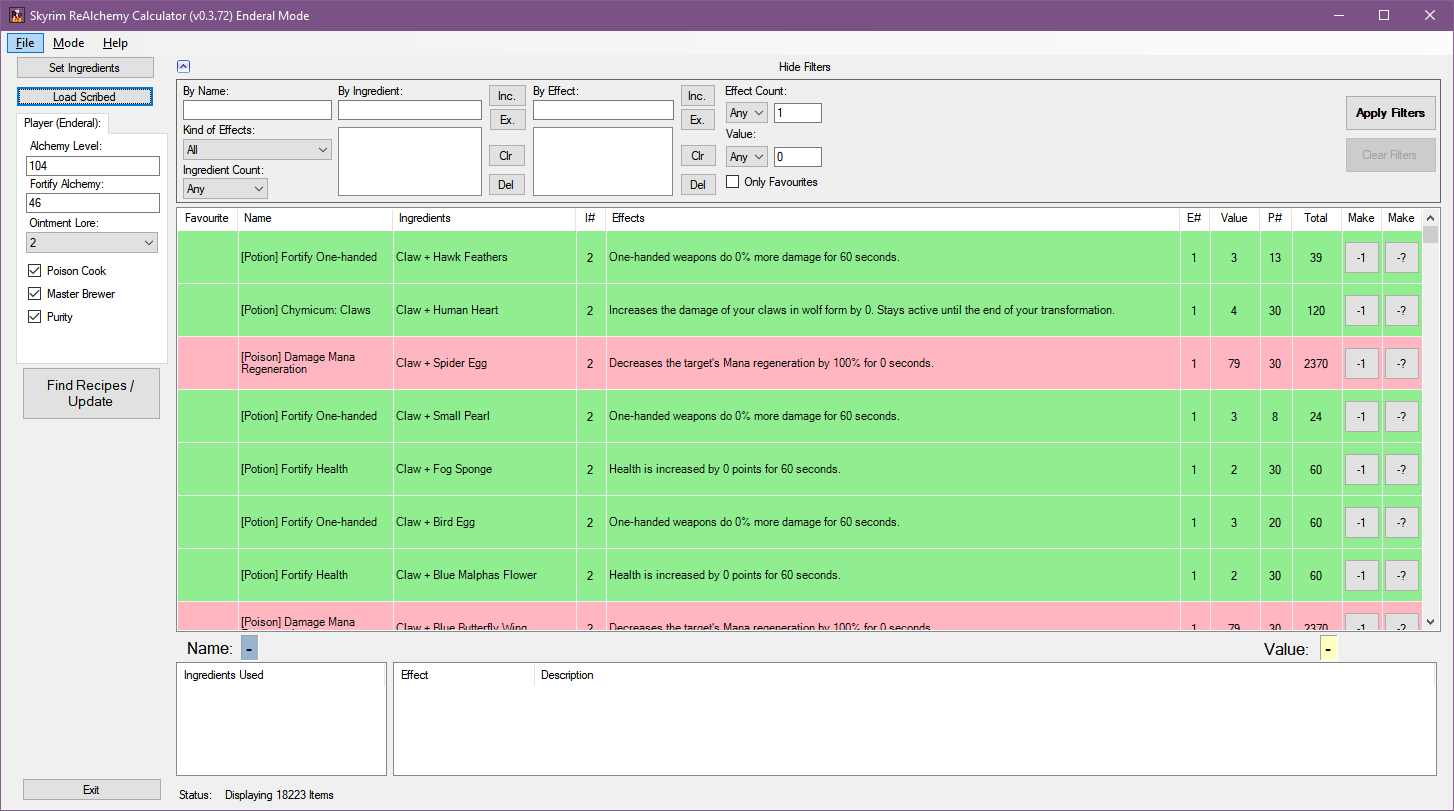Click the yellow Value indicator box

(x=1328, y=649)
